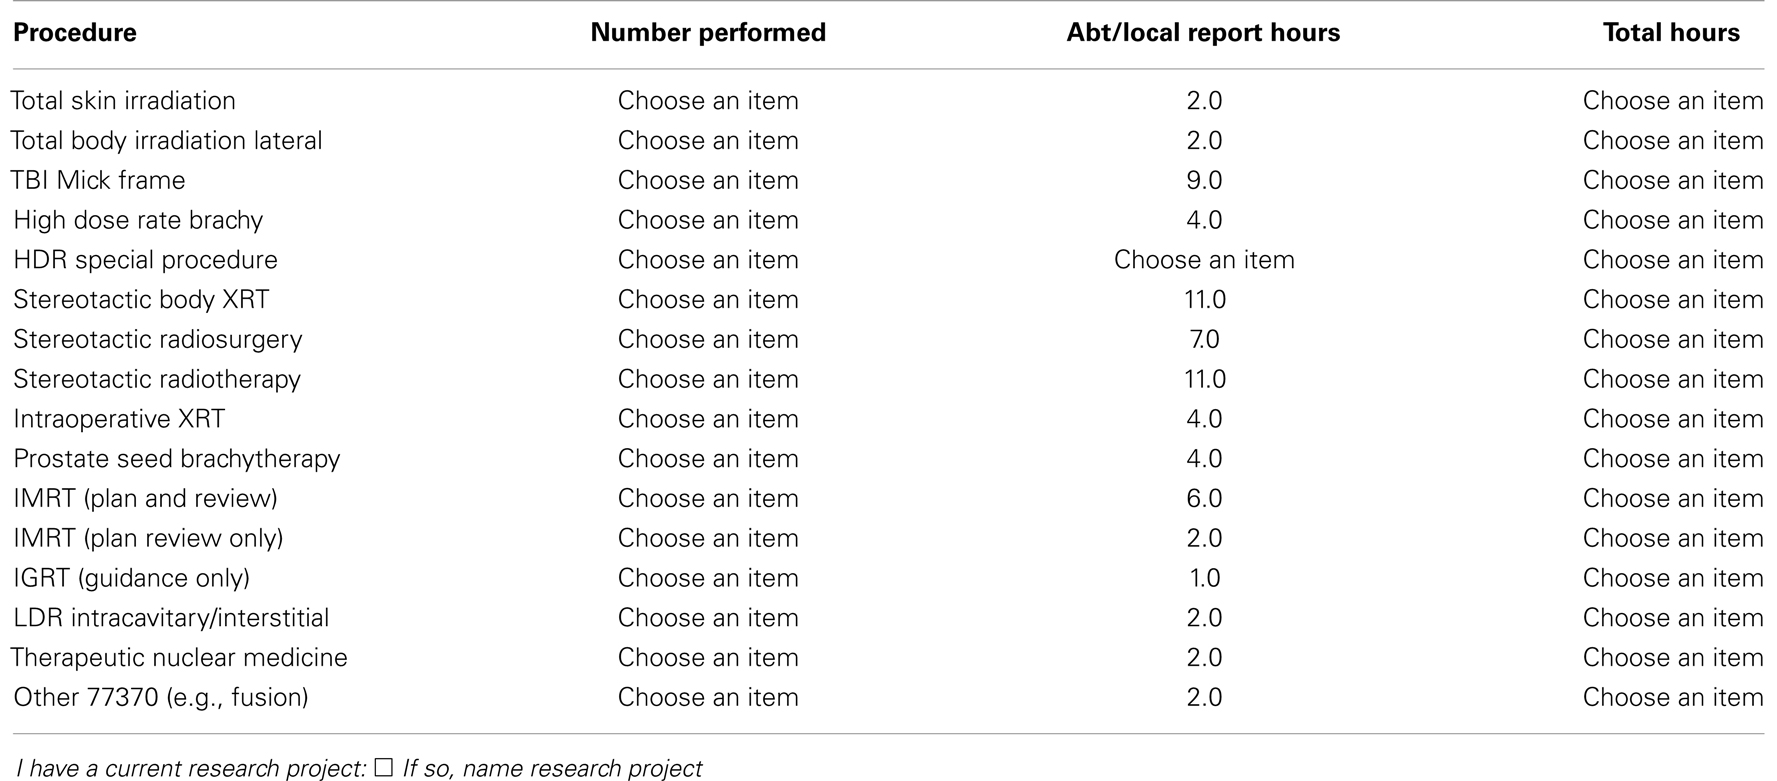Open Total hours dropdown for Intraoperative XRT
The height and width of the screenshot is (781, 1777).
(1673, 419)
